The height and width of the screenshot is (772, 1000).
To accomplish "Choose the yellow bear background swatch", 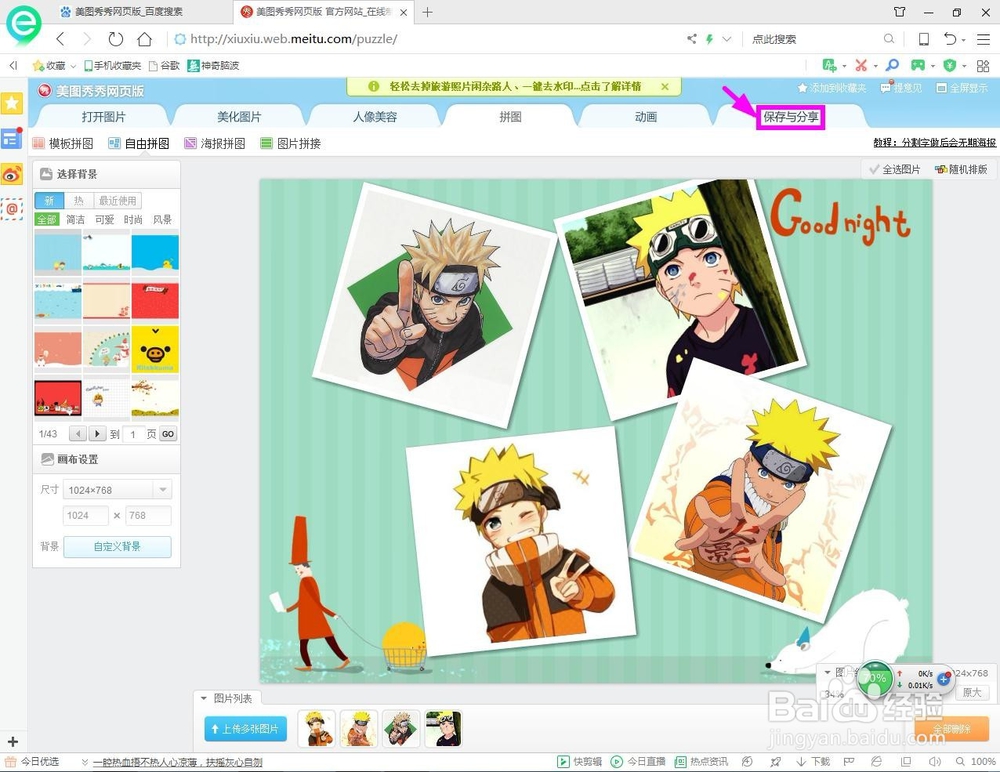I will point(155,349).
